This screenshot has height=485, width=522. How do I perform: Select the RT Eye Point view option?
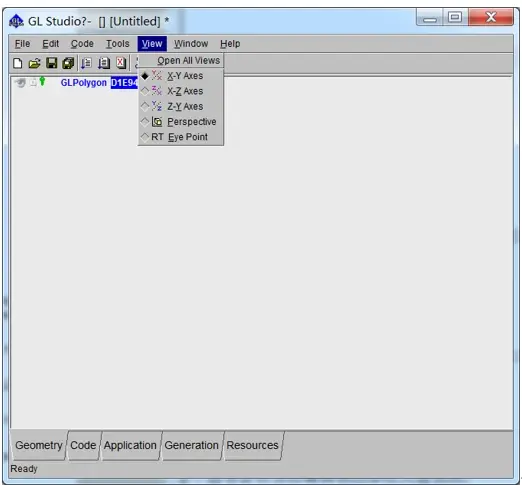tap(180, 137)
